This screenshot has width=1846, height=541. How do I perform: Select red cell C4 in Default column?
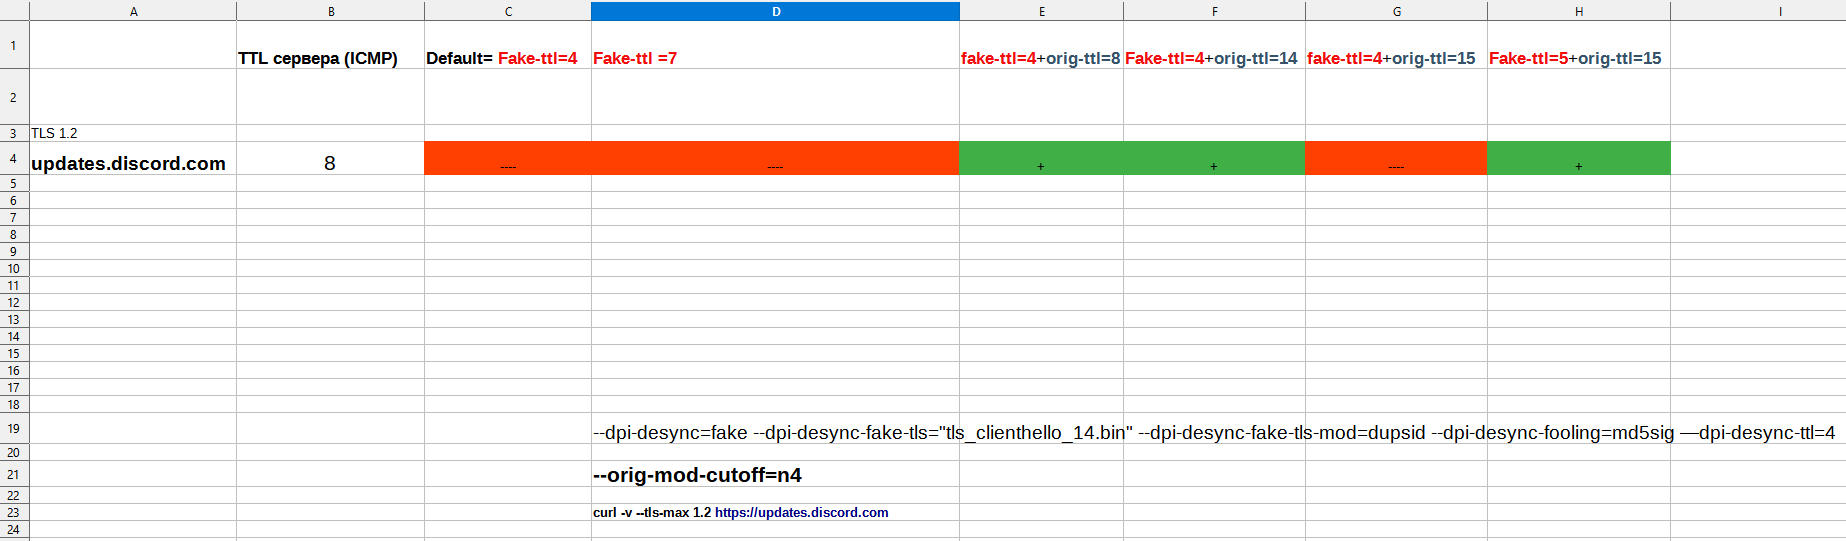pyautogui.click(x=508, y=158)
